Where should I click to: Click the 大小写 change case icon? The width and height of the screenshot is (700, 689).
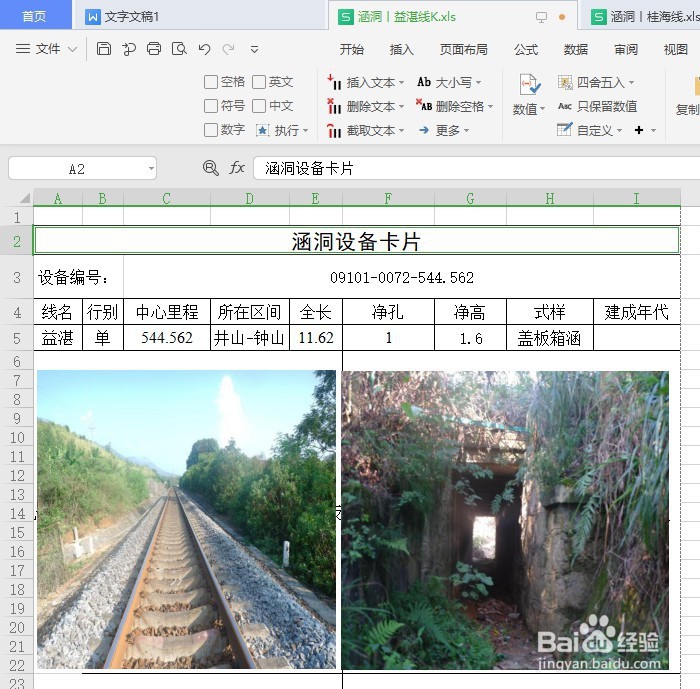click(424, 82)
